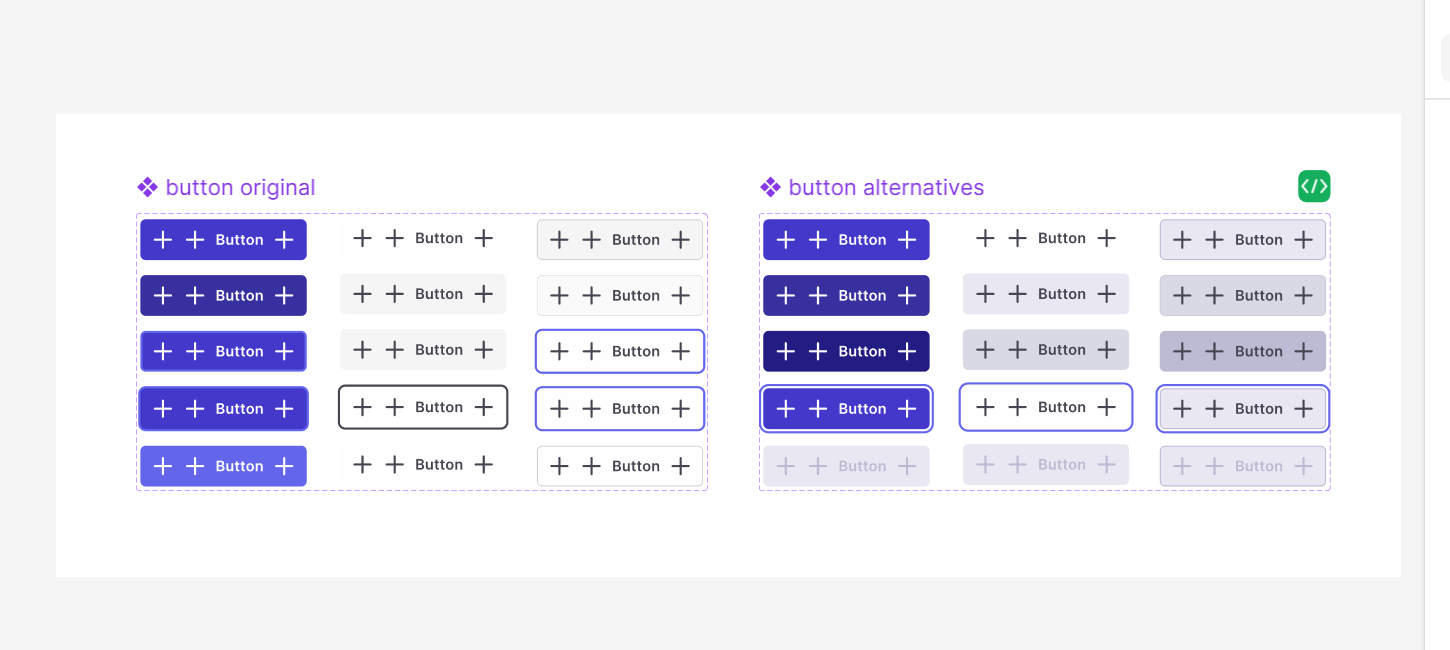Select the disabled faded filled Button in alternatives
This screenshot has height=650, width=1450.
tap(846, 466)
